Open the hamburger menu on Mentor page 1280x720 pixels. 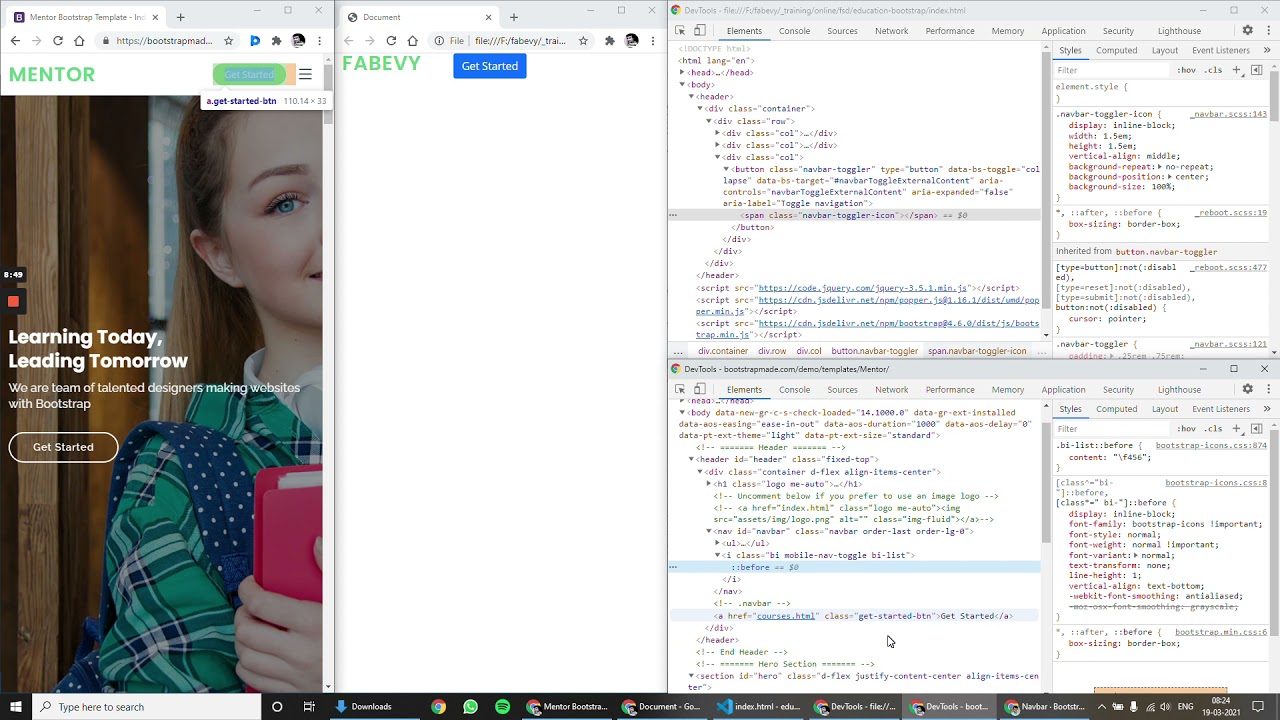(x=305, y=74)
